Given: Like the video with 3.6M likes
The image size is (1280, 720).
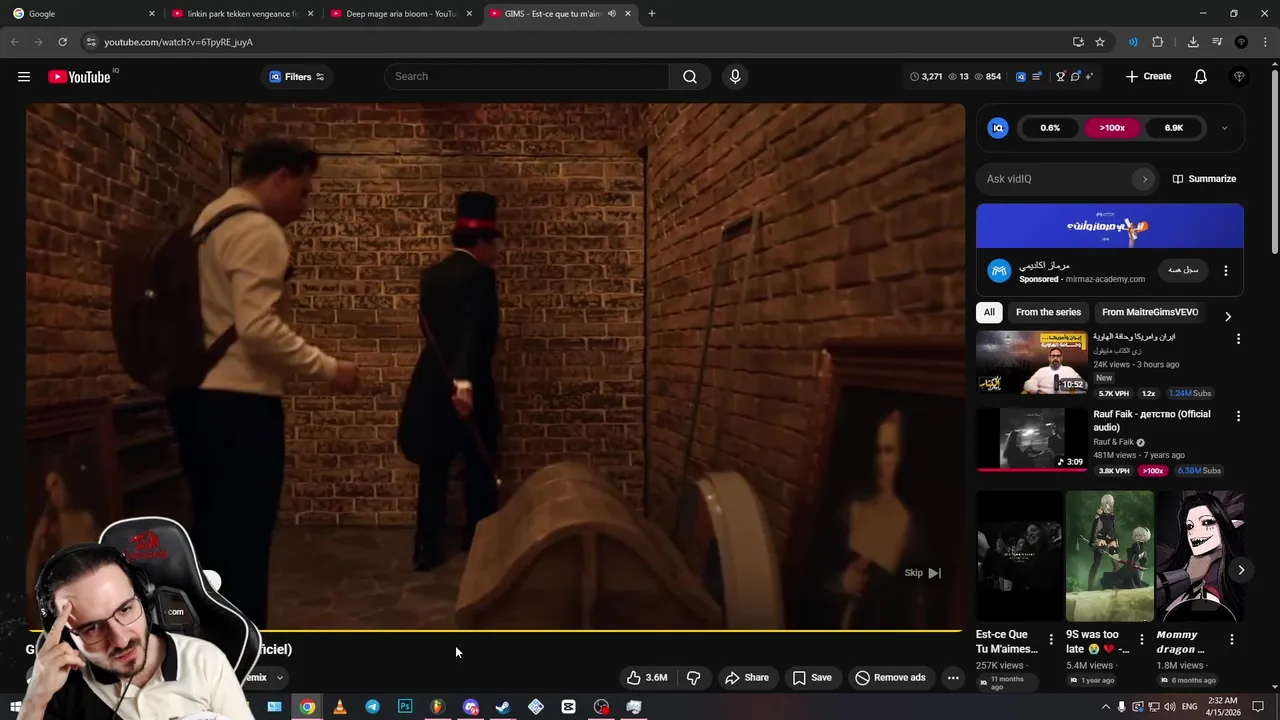Looking at the screenshot, I should click(x=647, y=678).
